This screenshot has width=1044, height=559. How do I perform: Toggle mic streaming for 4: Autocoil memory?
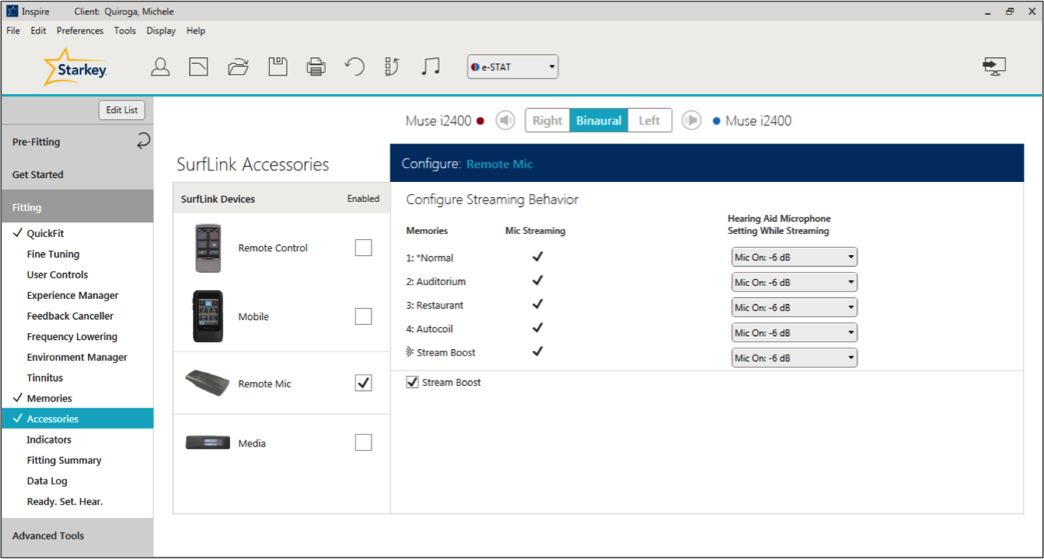tap(537, 327)
